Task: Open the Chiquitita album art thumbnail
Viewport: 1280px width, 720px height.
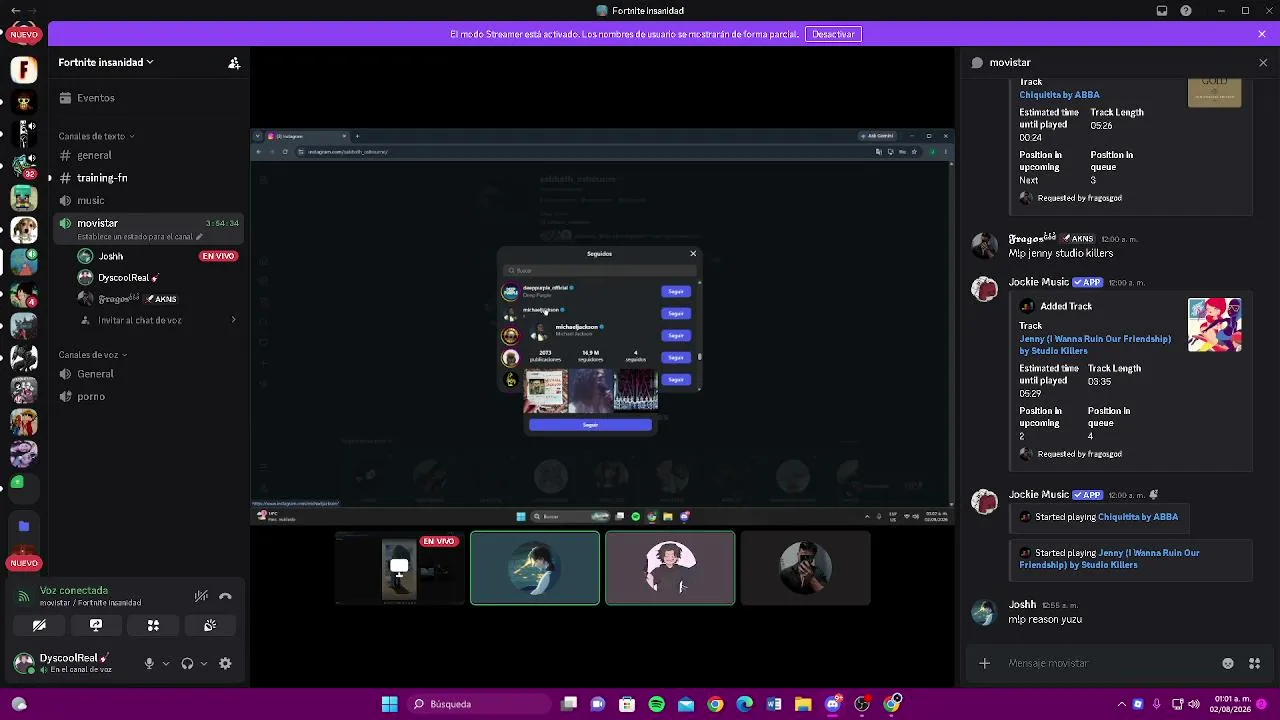Action: 1215,92
